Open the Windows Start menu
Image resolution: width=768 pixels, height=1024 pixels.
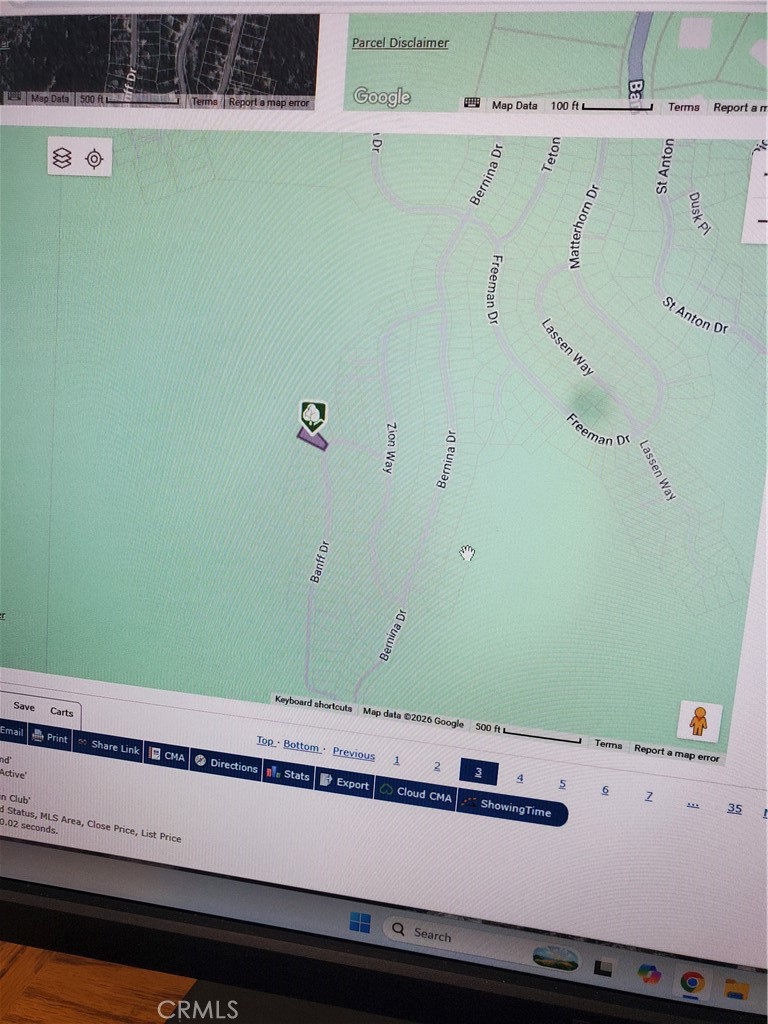click(x=360, y=922)
